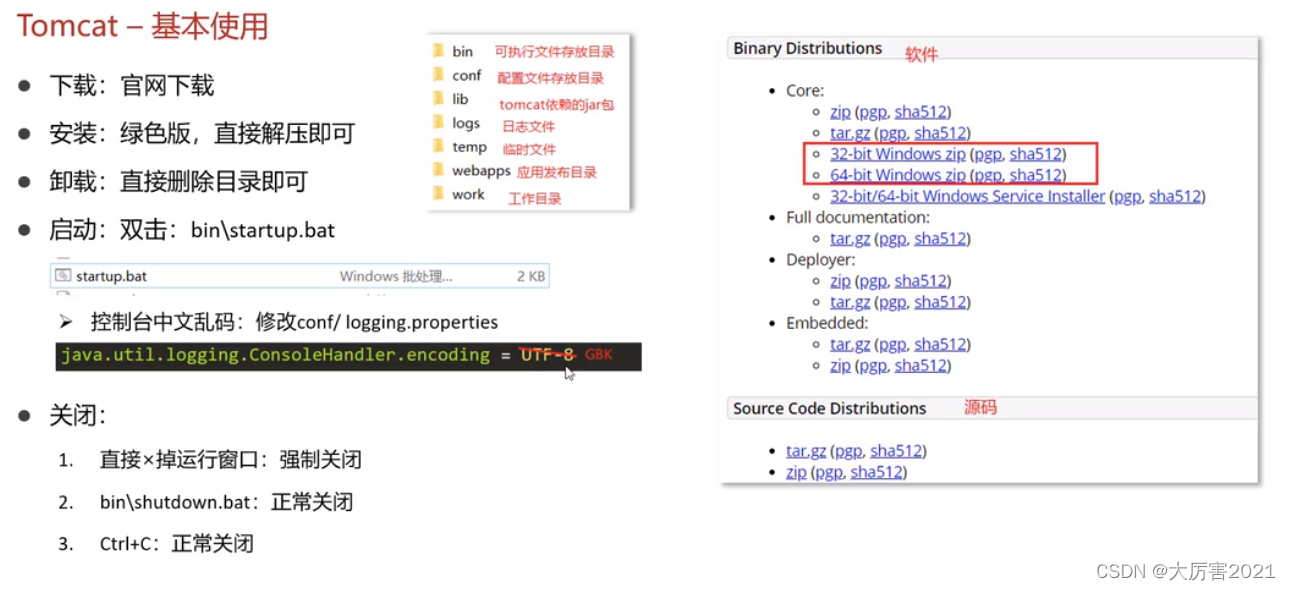Image resolution: width=1291 pixels, height=590 pixels.
Task: Click the startup.bat batch file icon
Action: click(x=63, y=276)
